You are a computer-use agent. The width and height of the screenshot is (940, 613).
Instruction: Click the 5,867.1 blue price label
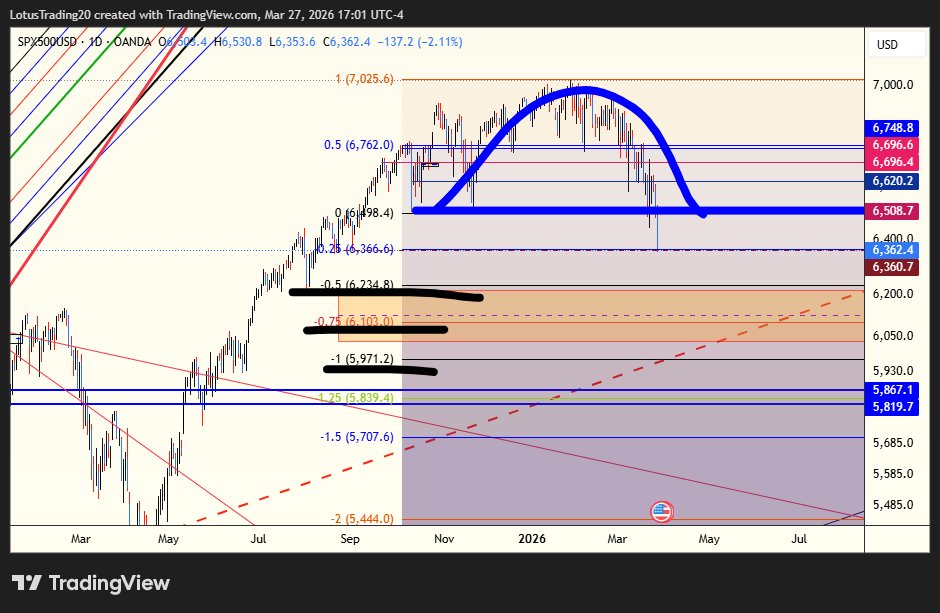pos(893,389)
